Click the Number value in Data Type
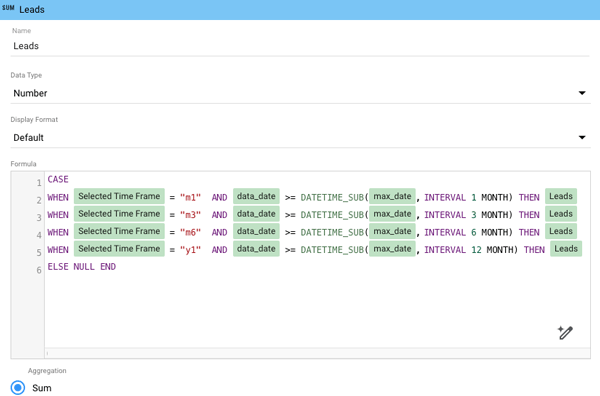 [30, 93]
